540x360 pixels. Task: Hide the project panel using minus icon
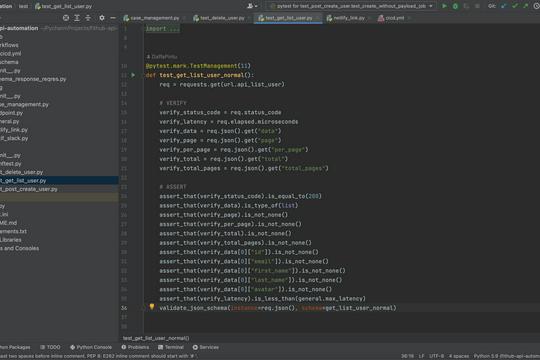pos(113,18)
